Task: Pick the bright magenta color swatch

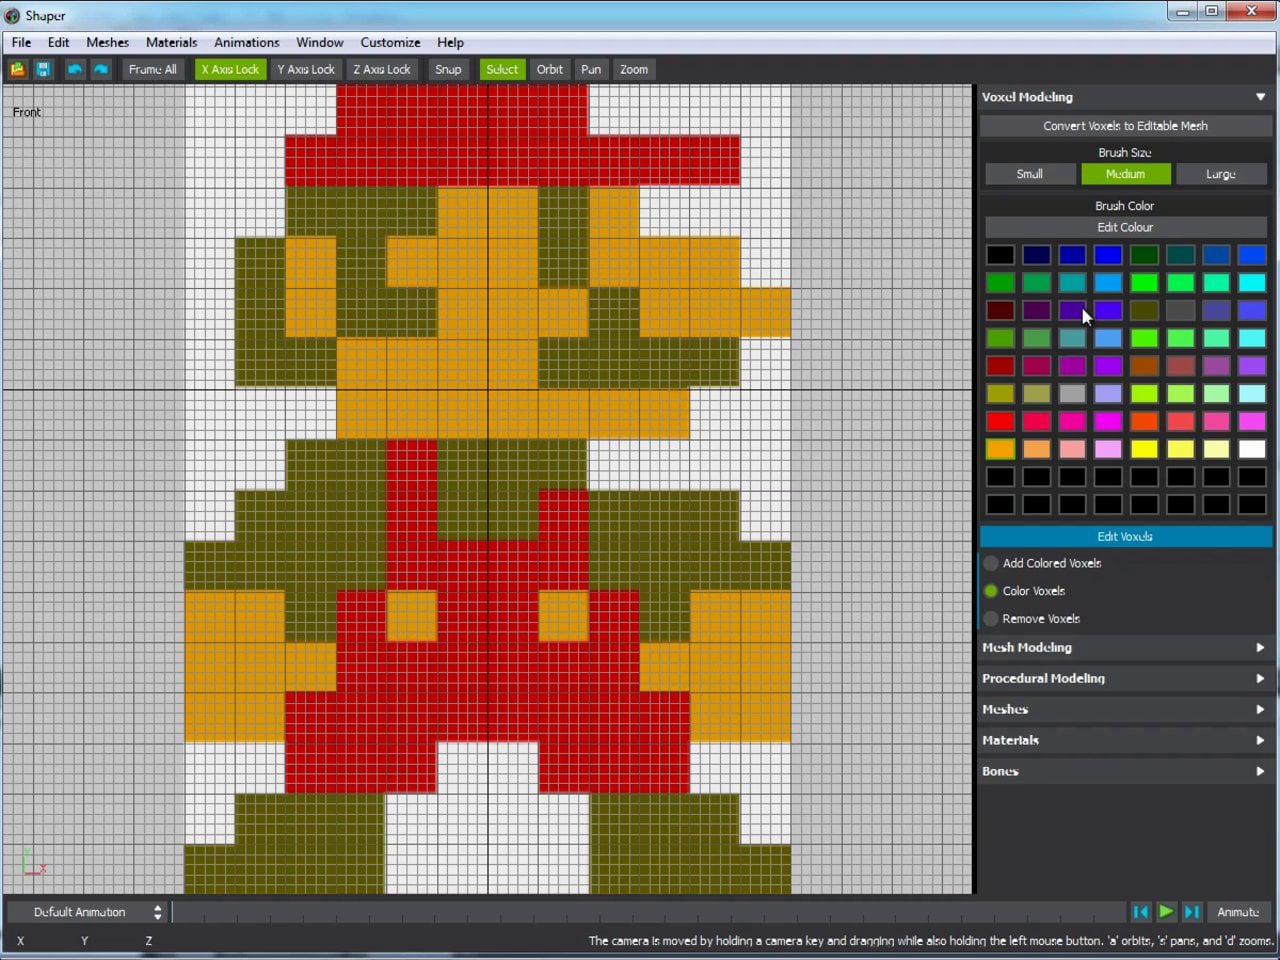Action: [1108, 421]
